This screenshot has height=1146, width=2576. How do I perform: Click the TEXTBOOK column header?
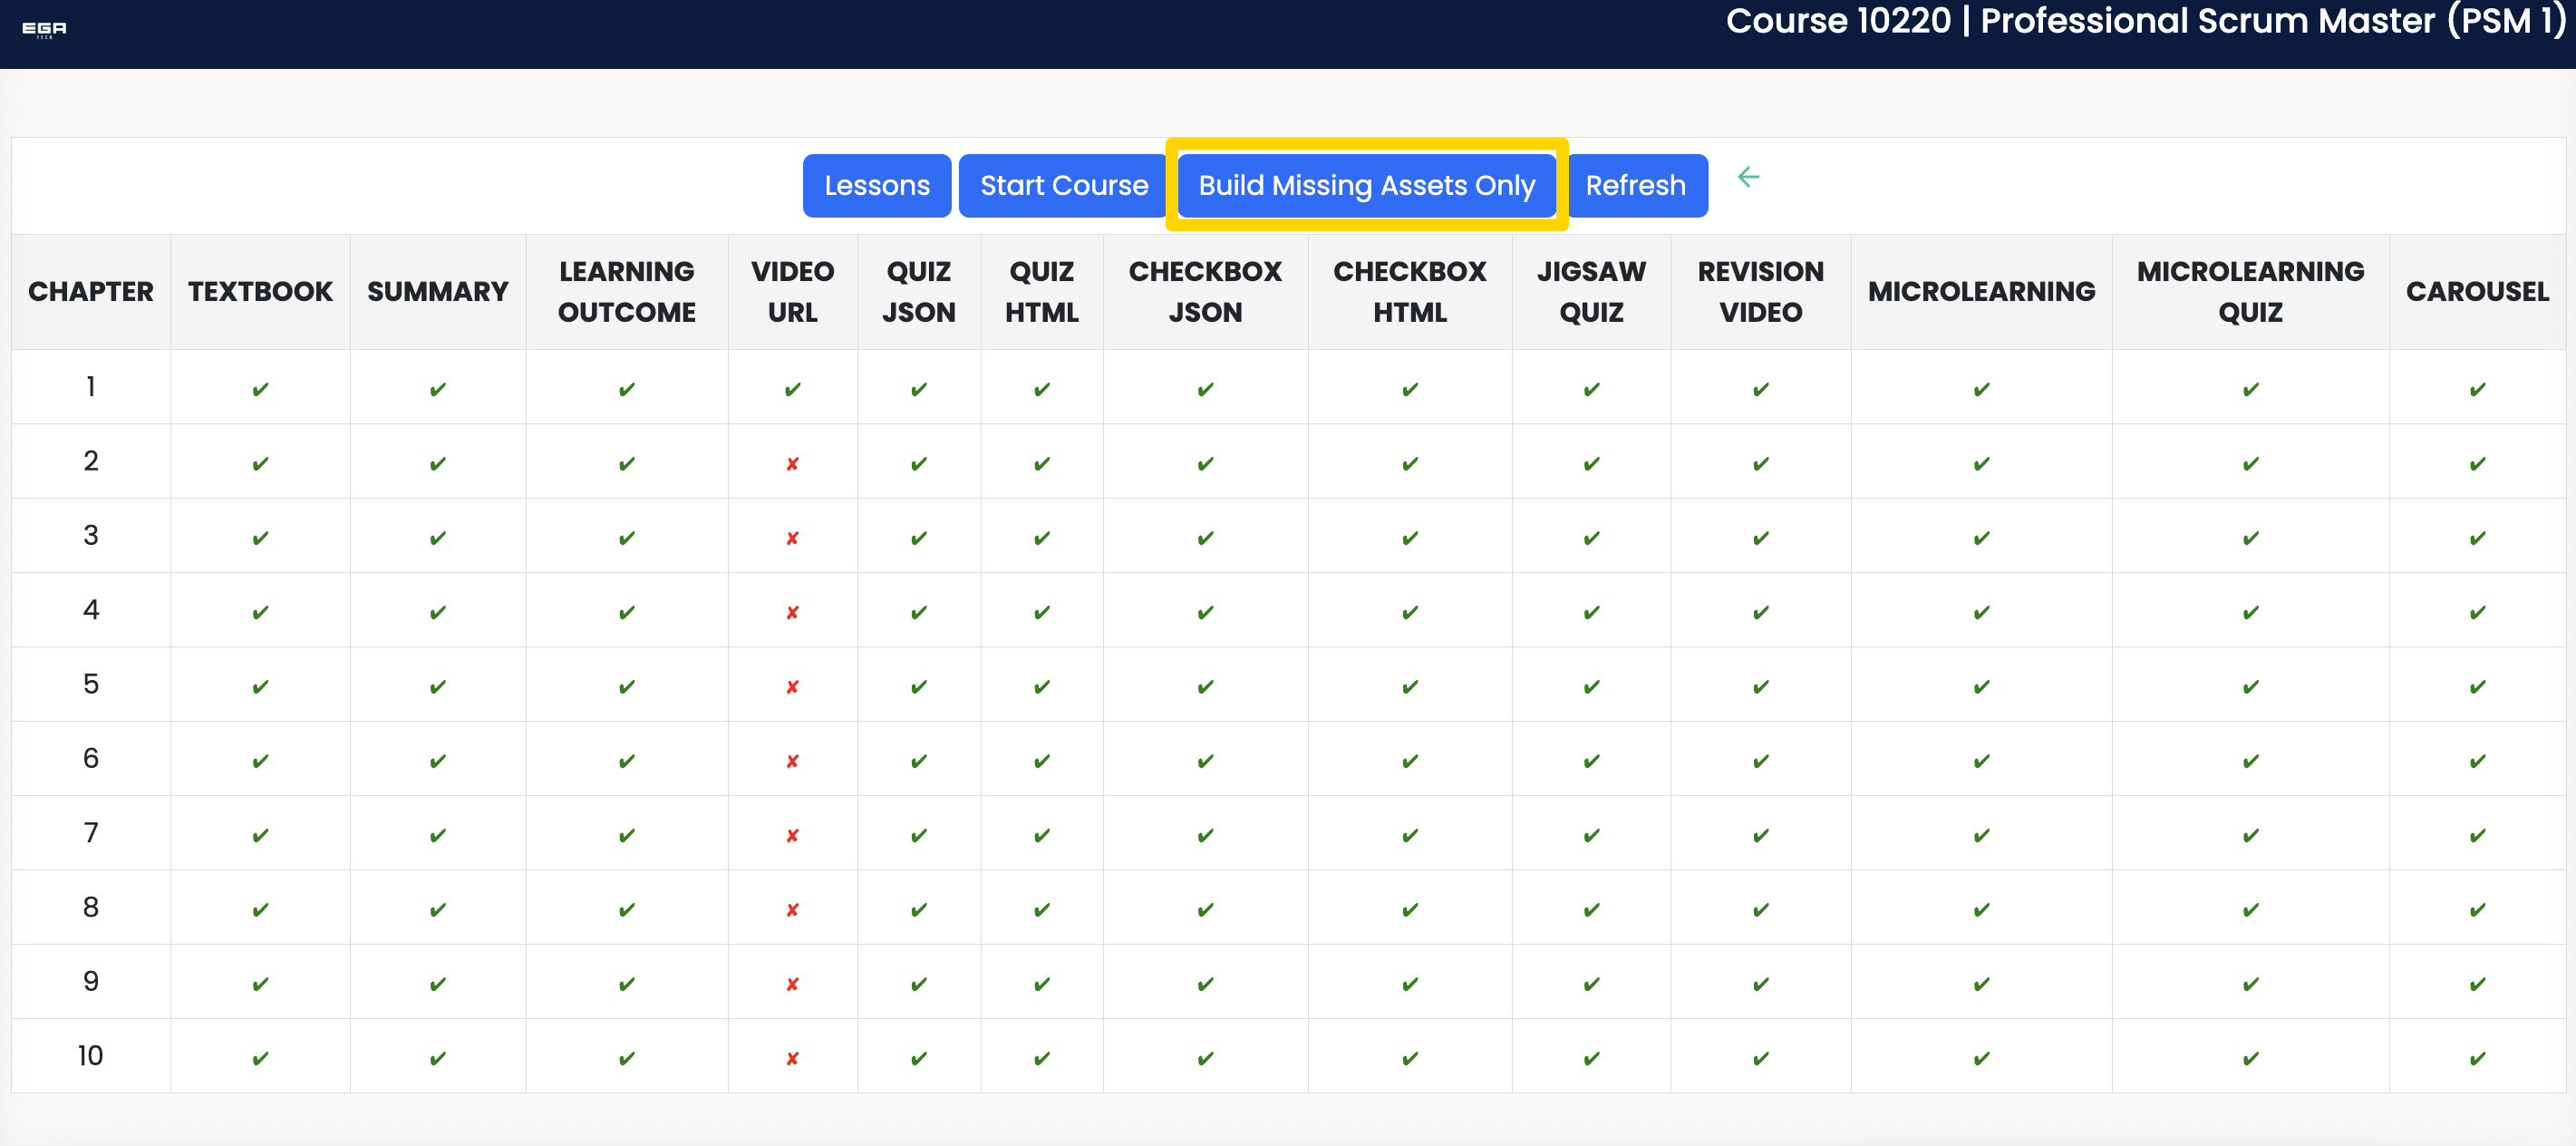click(x=260, y=292)
